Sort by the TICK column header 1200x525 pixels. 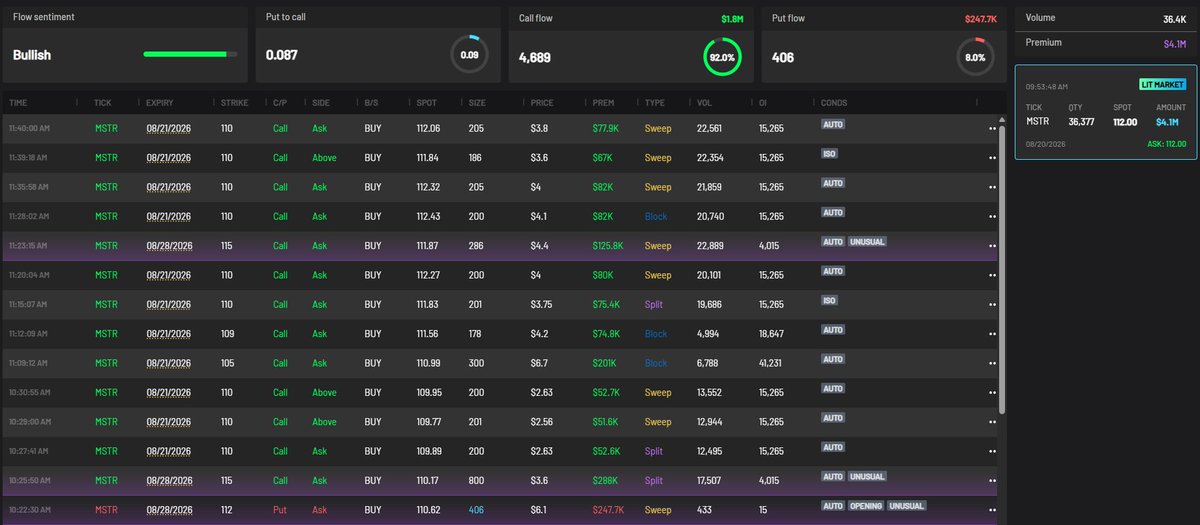[x=103, y=103]
